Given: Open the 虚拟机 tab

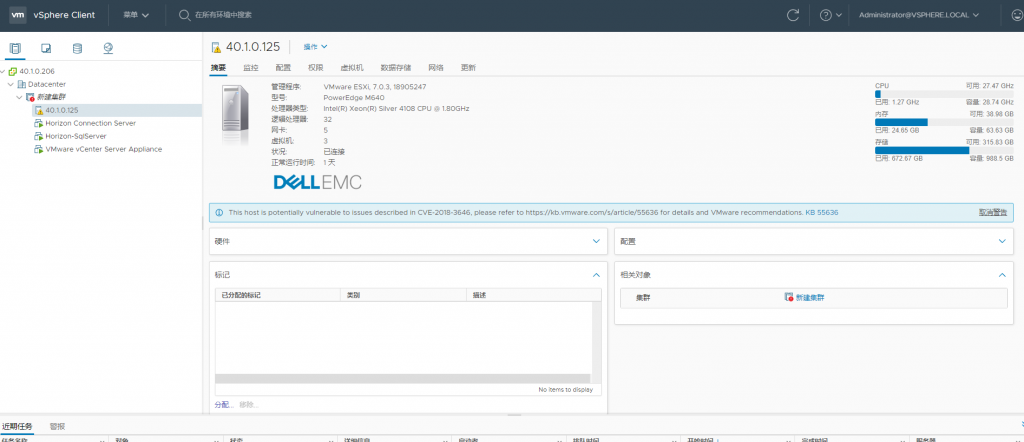Looking at the screenshot, I should (x=351, y=68).
